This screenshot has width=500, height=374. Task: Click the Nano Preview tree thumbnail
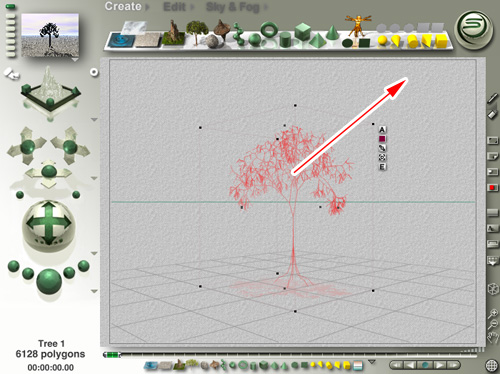click(50, 35)
